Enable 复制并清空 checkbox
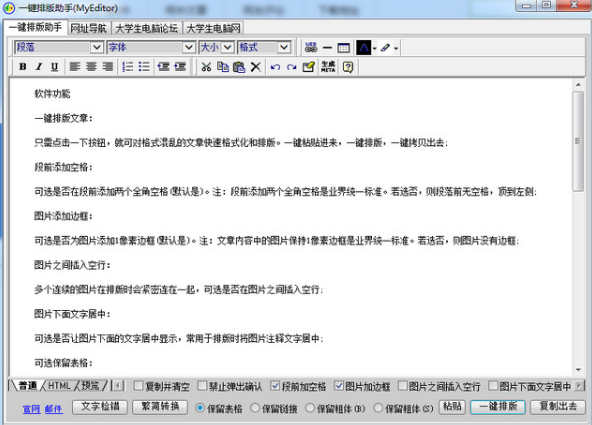 (x=139, y=386)
